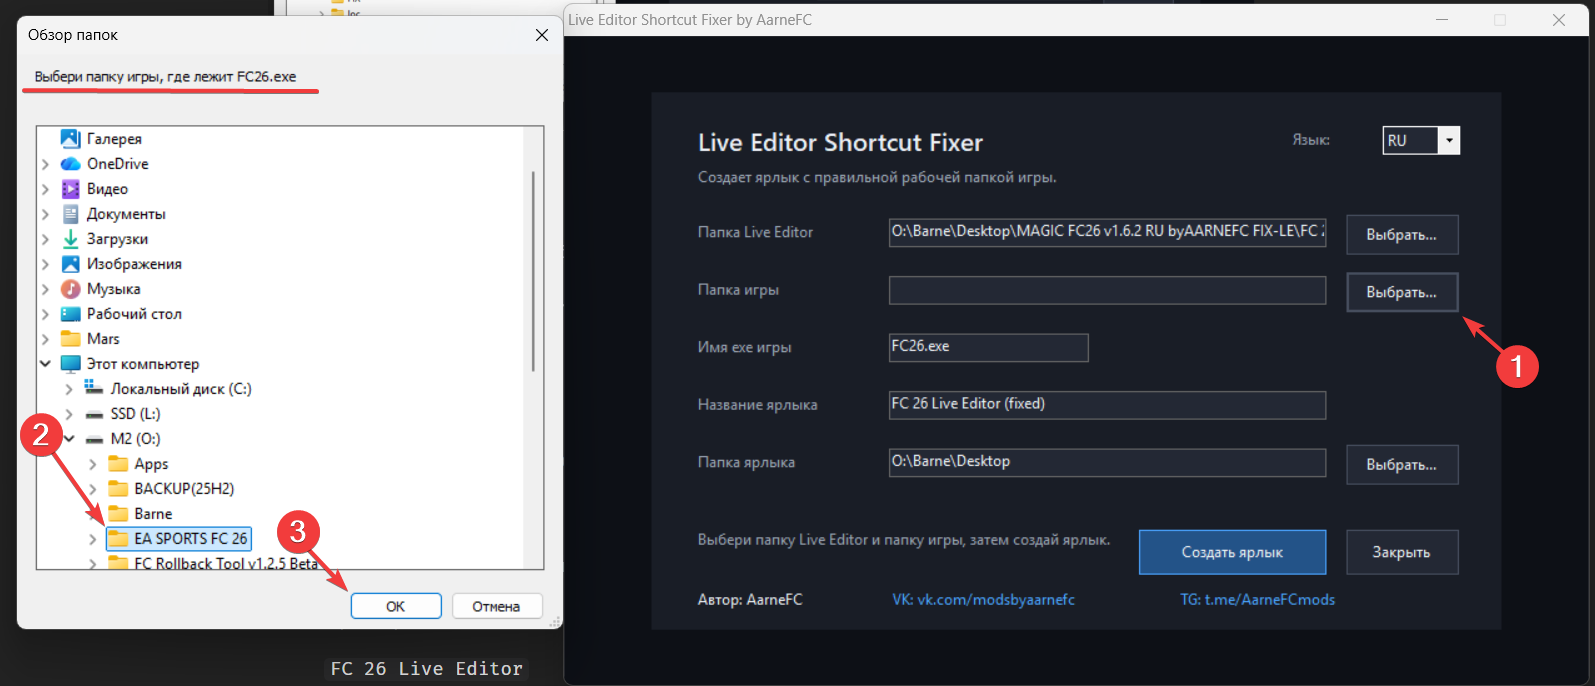This screenshot has height=686, width=1595.
Task: Click the FC Rollback Tool folder icon
Action: coord(118,563)
